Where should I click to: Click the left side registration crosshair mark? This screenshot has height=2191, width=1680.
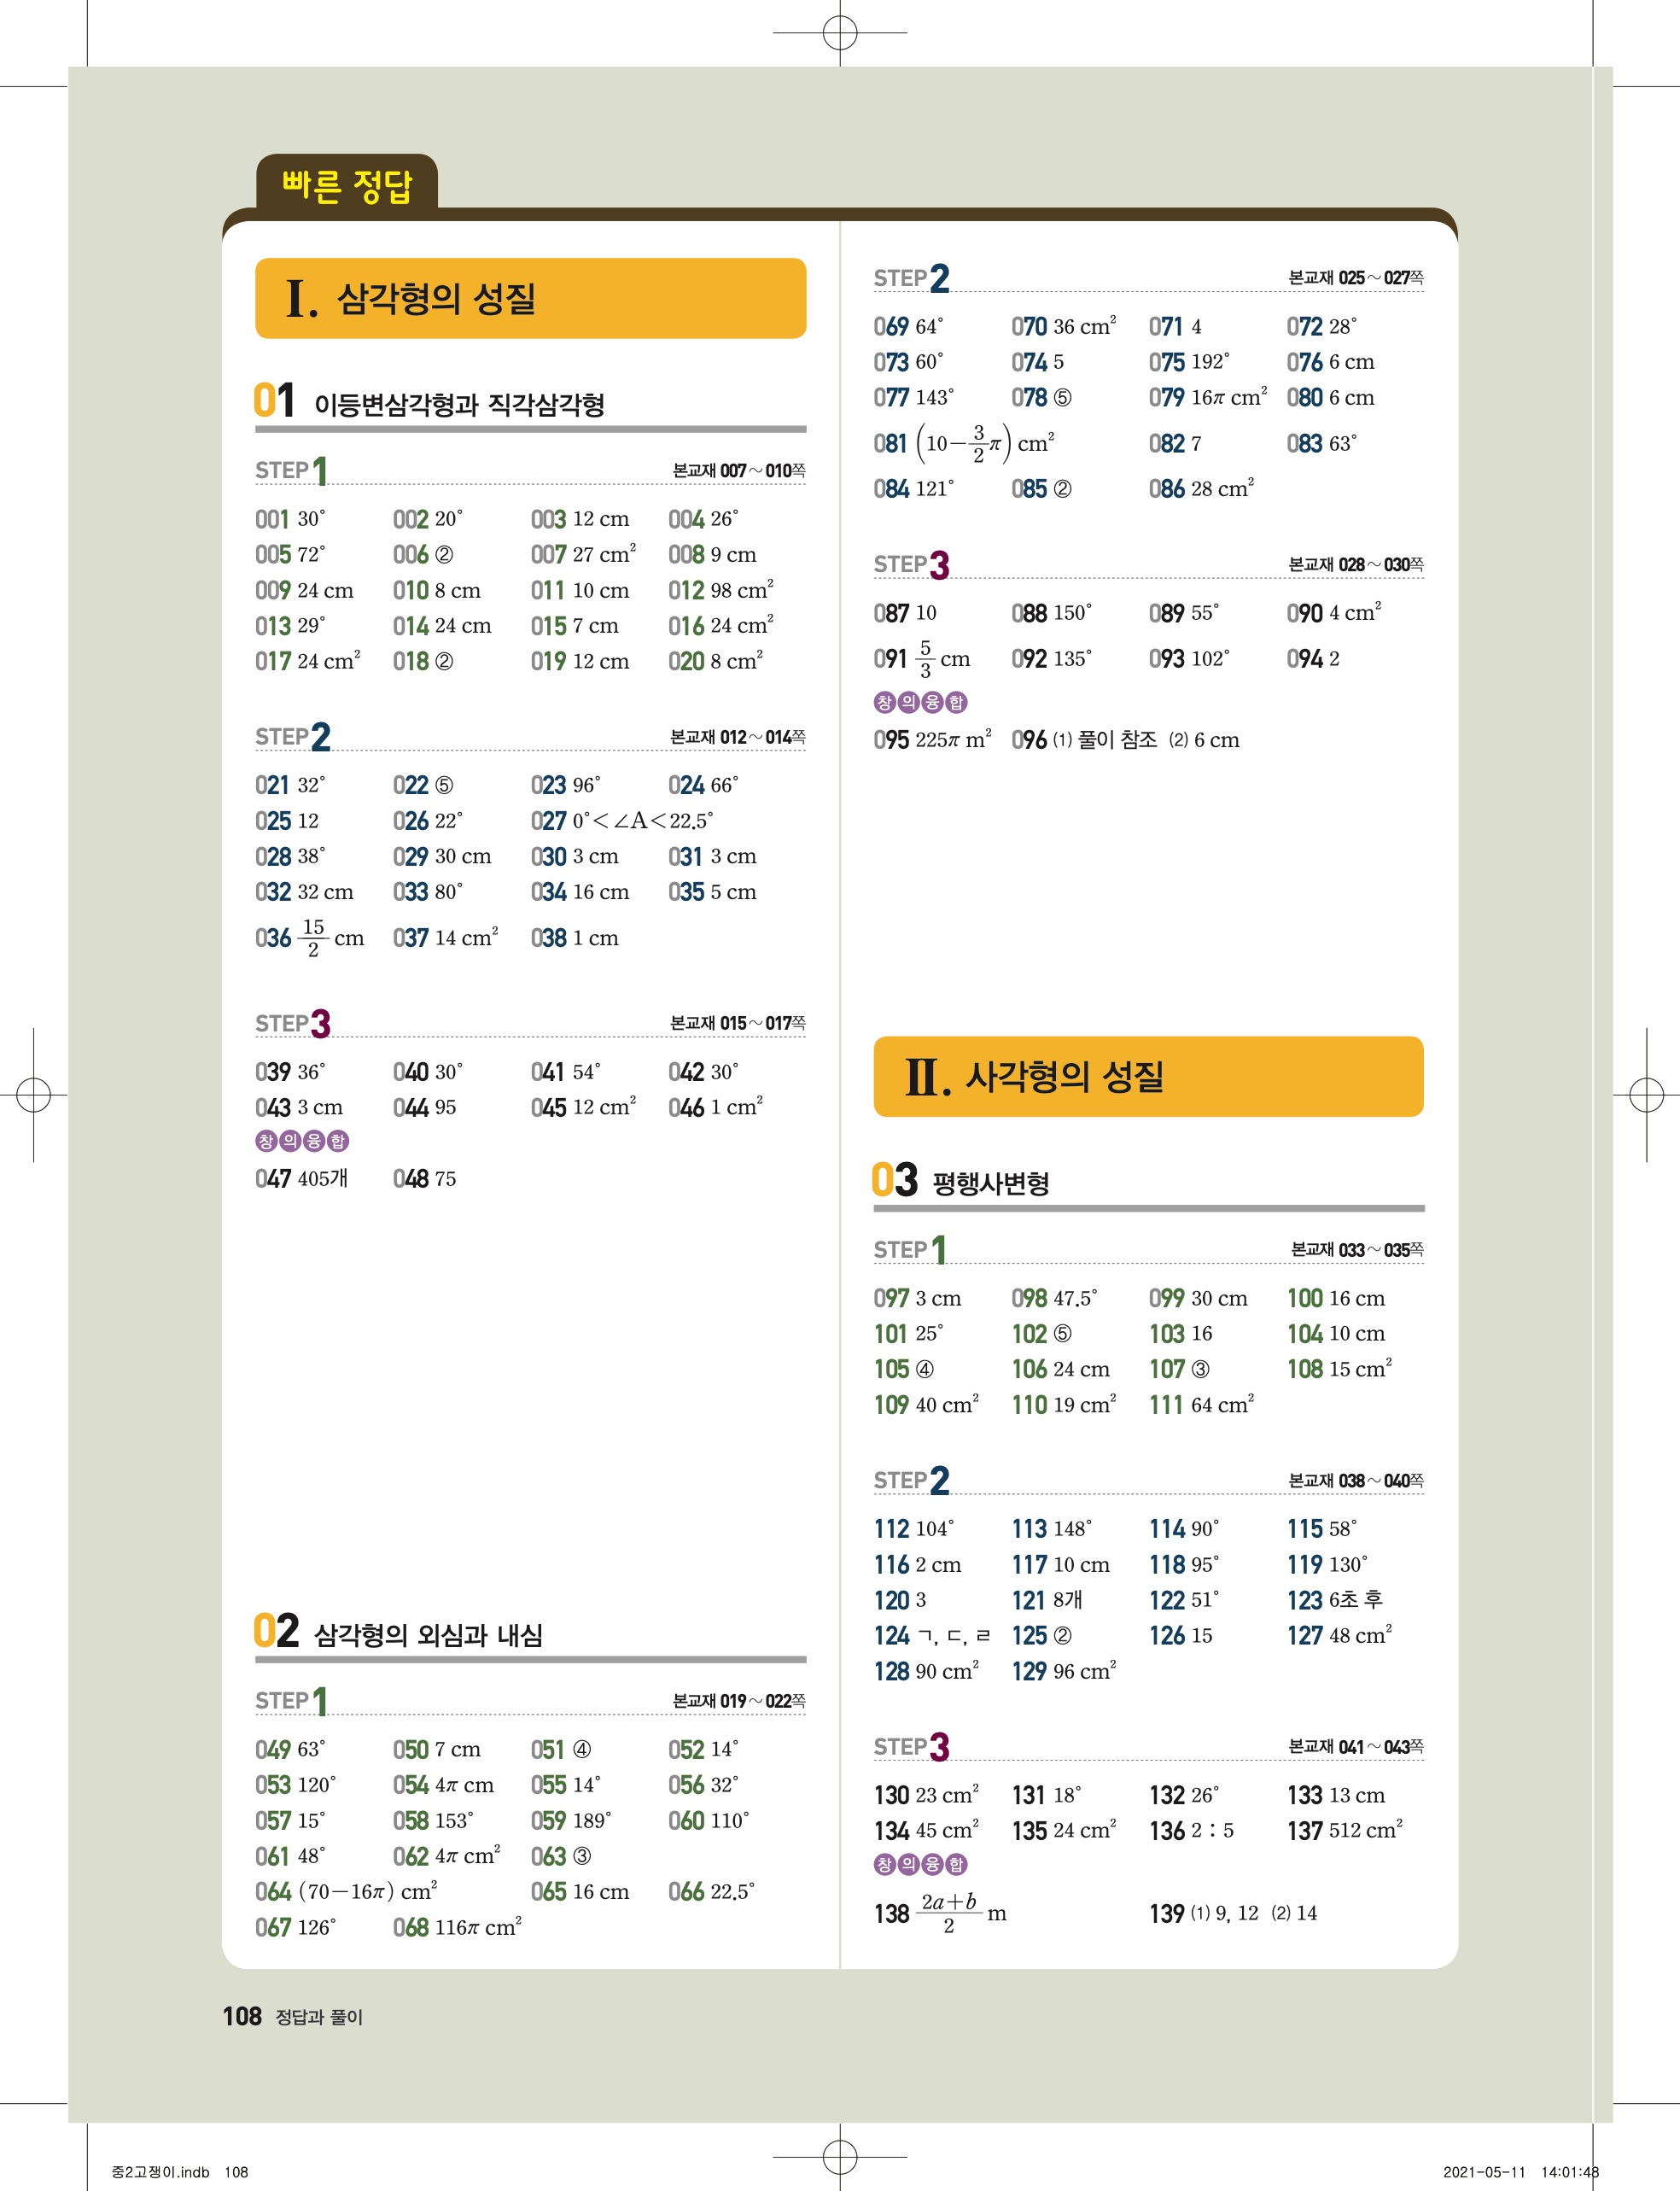pyautogui.click(x=33, y=1095)
